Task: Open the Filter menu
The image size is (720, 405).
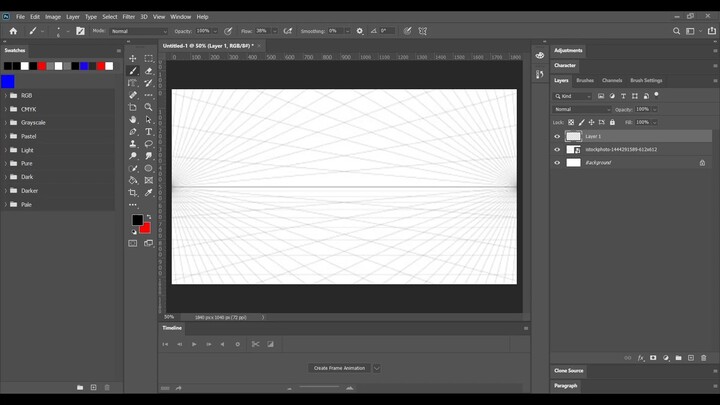Action: click(x=129, y=17)
